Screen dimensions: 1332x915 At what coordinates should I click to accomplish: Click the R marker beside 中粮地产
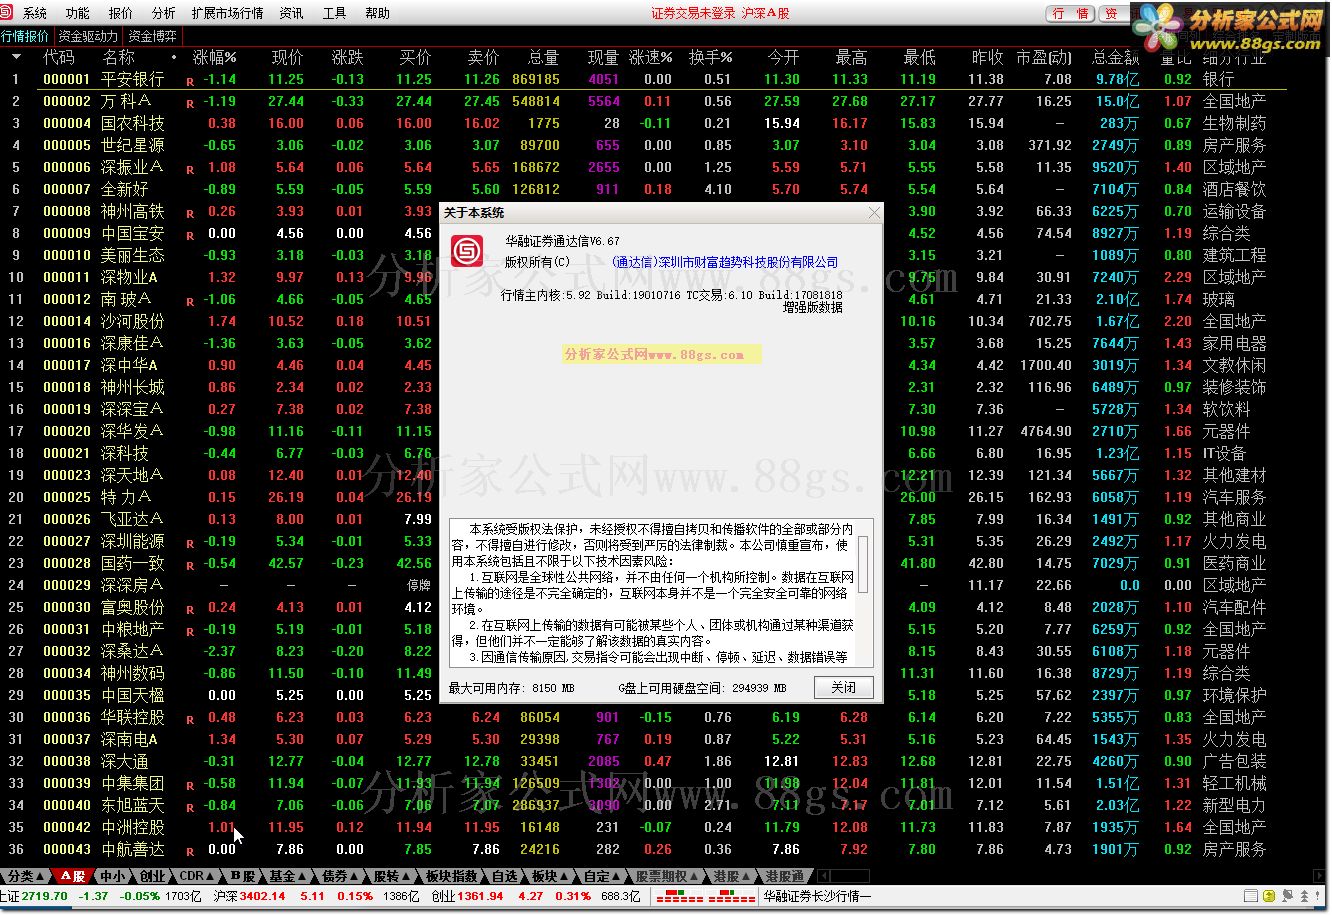tap(190, 631)
